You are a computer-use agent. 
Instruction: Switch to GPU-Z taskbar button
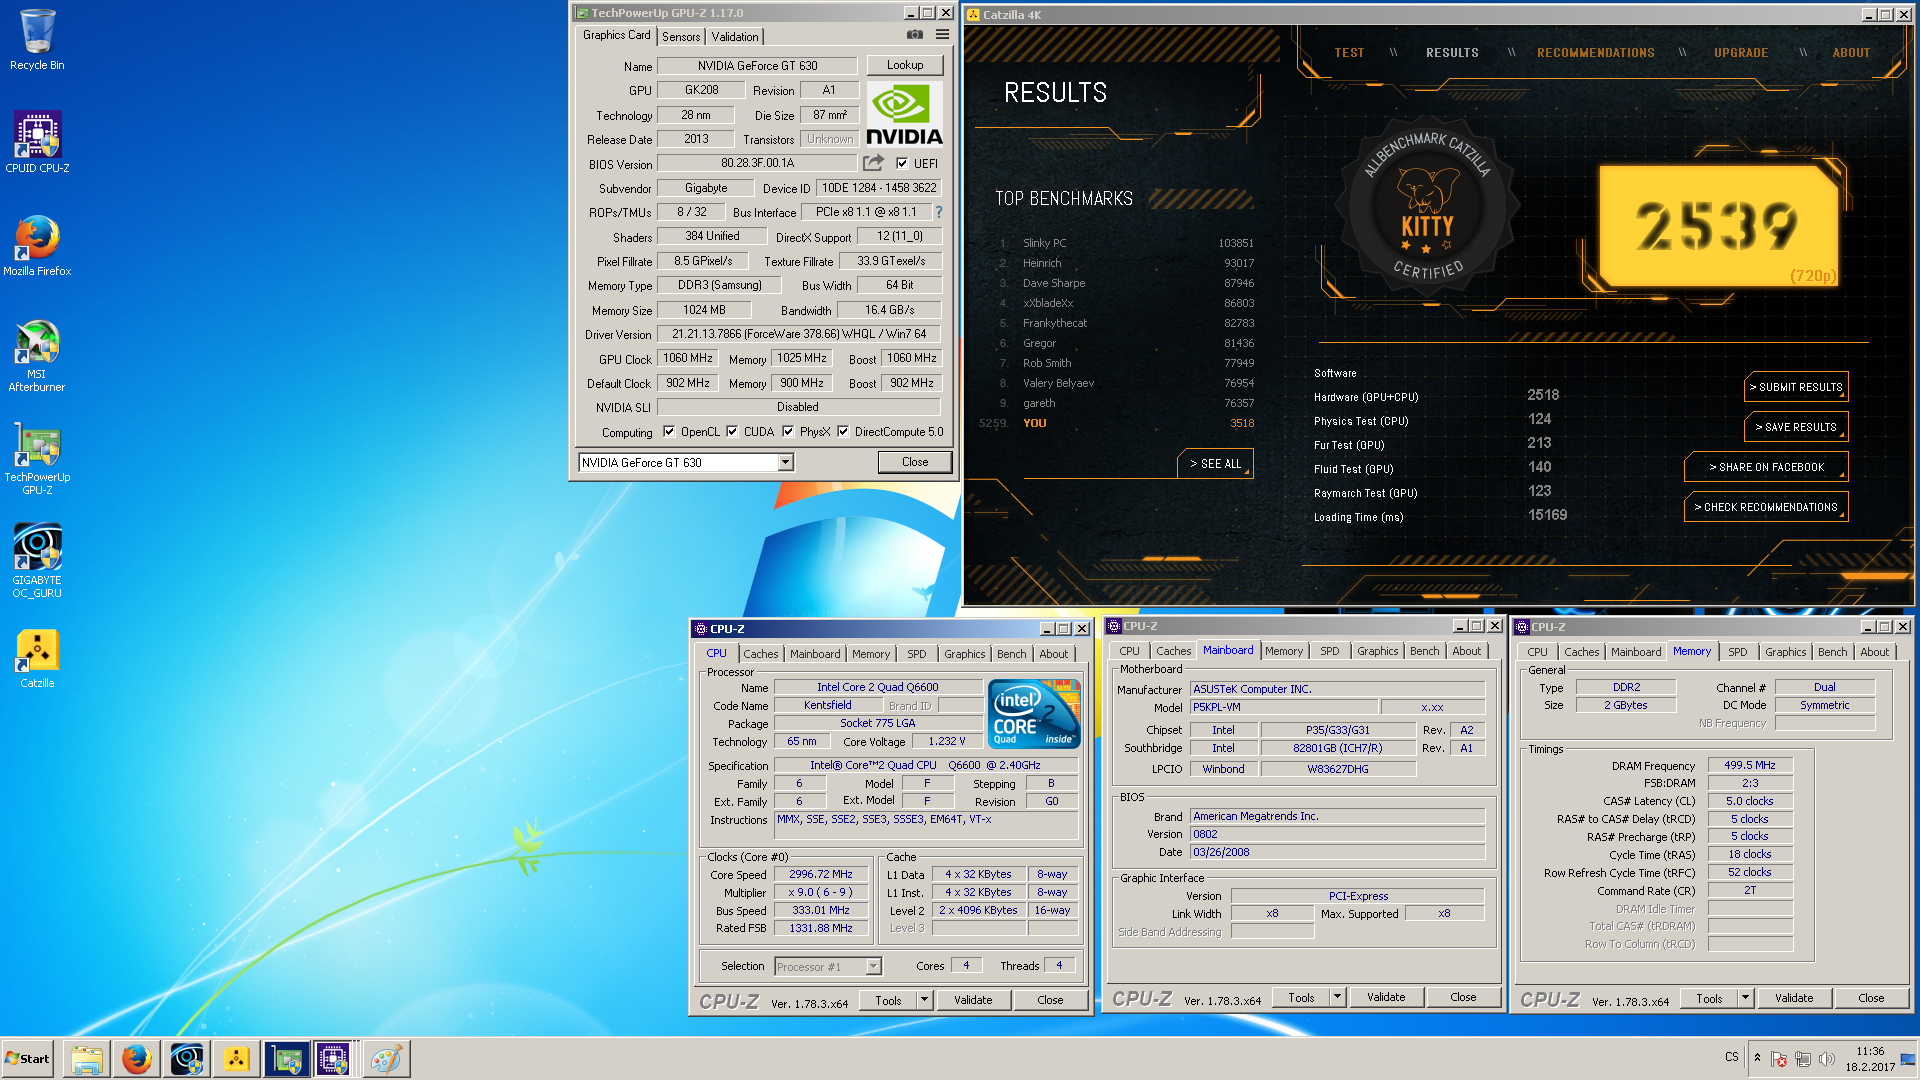[x=287, y=1059]
